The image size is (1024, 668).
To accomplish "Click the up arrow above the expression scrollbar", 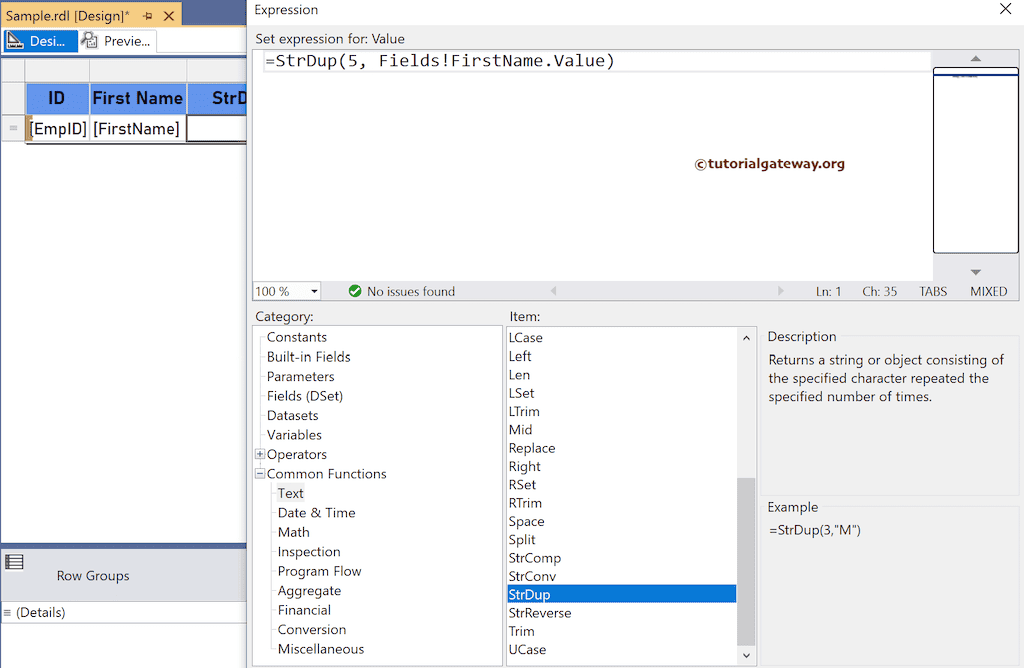I will click(x=975, y=59).
